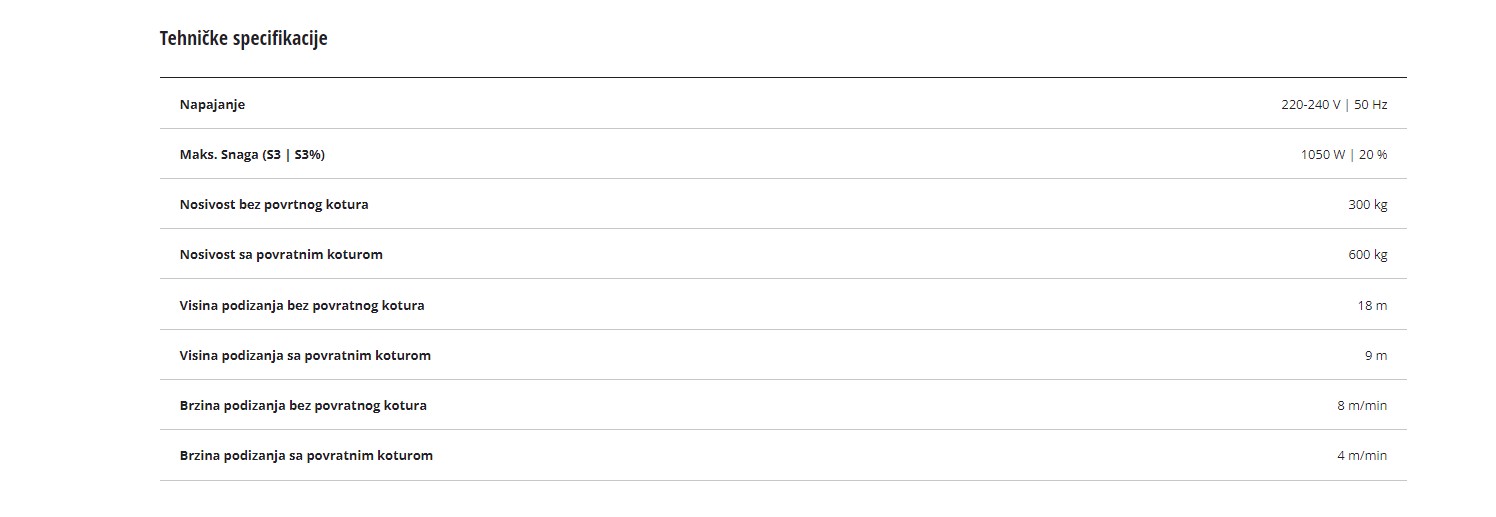This screenshot has width=1496, height=517.
Task: Click the 220-240 V | 50 Hz value
Action: coord(1334,105)
